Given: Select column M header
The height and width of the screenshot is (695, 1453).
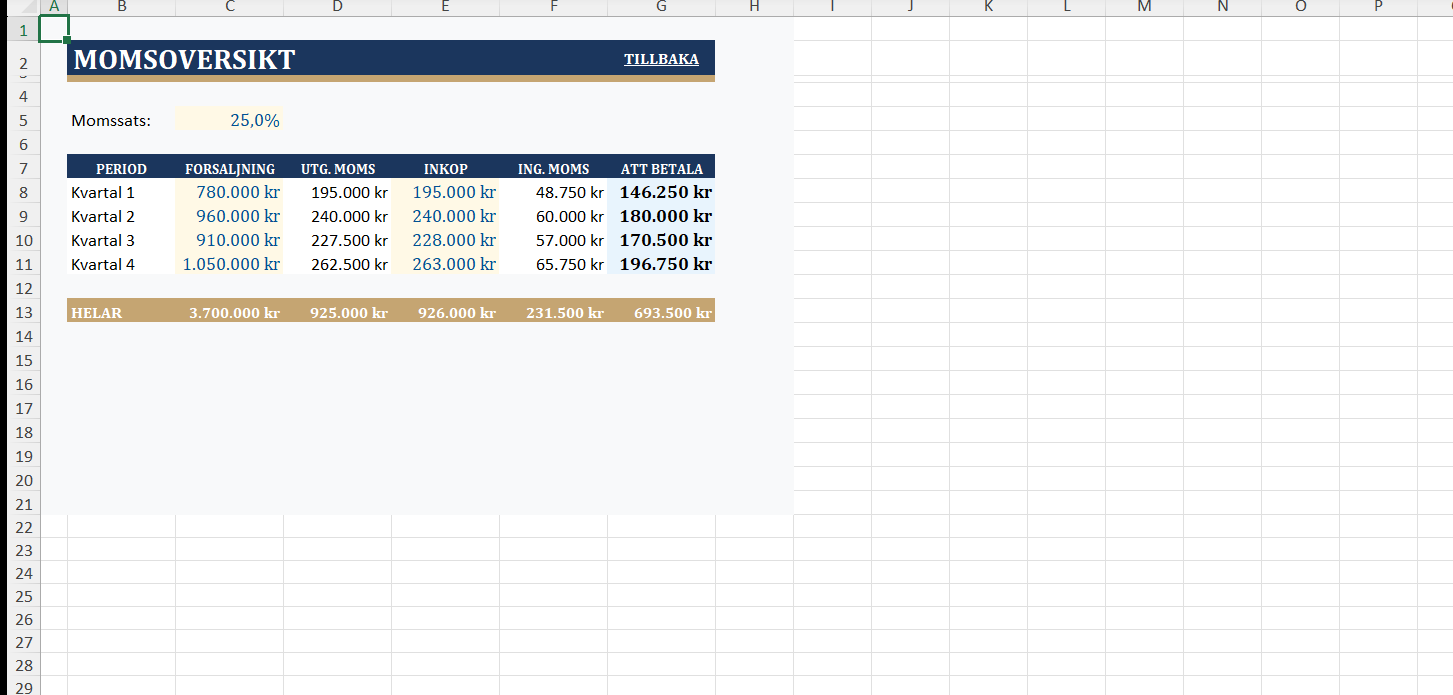Looking at the screenshot, I should (x=1144, y=7).
